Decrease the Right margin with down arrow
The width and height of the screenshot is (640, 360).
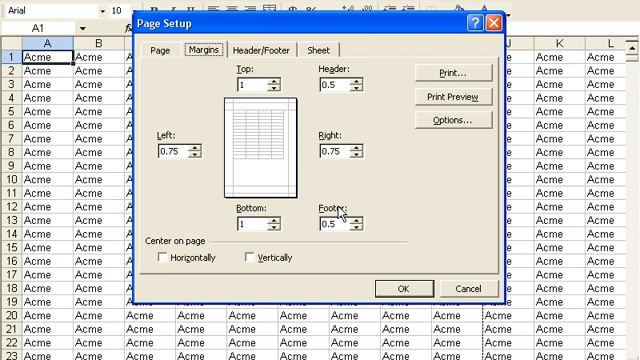click(356, 154)
